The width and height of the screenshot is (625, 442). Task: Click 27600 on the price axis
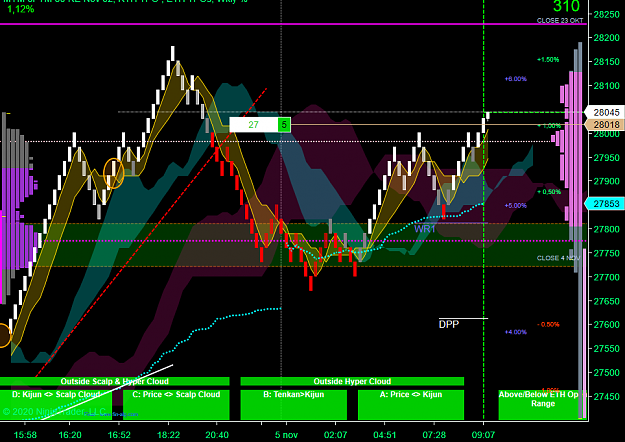607,325
